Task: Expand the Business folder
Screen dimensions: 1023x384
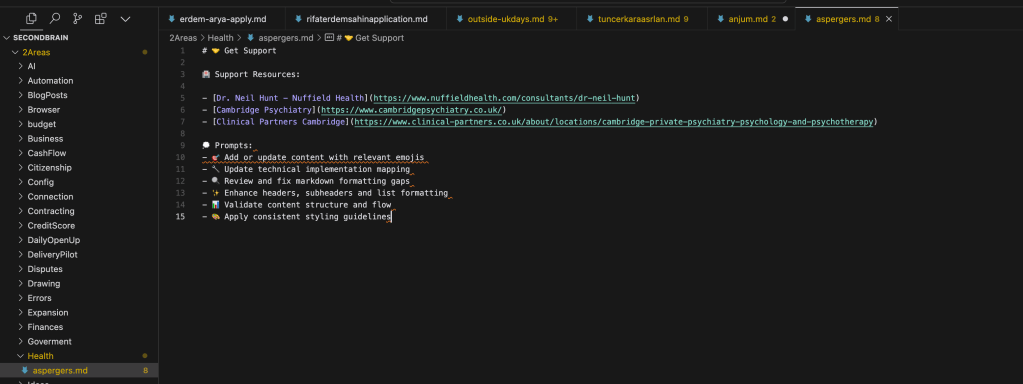Action: (x=45, y=139)
